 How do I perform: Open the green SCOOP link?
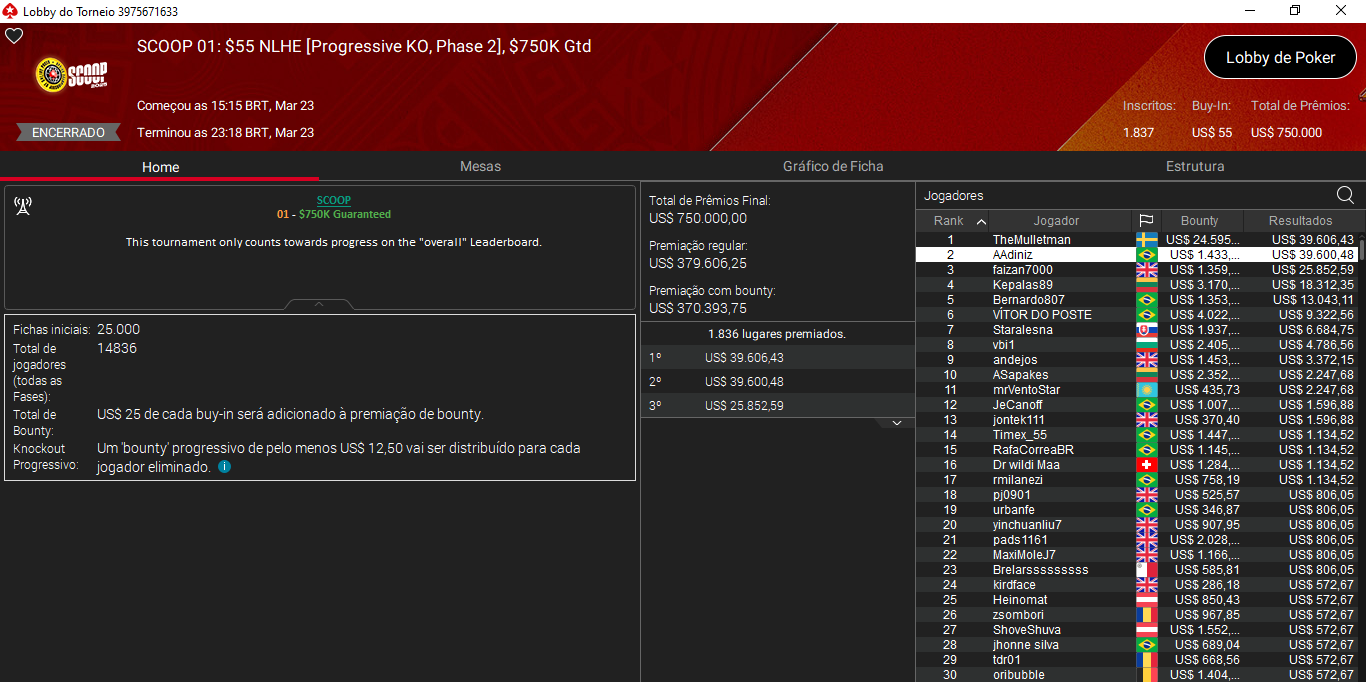click(x=333, y=200)
